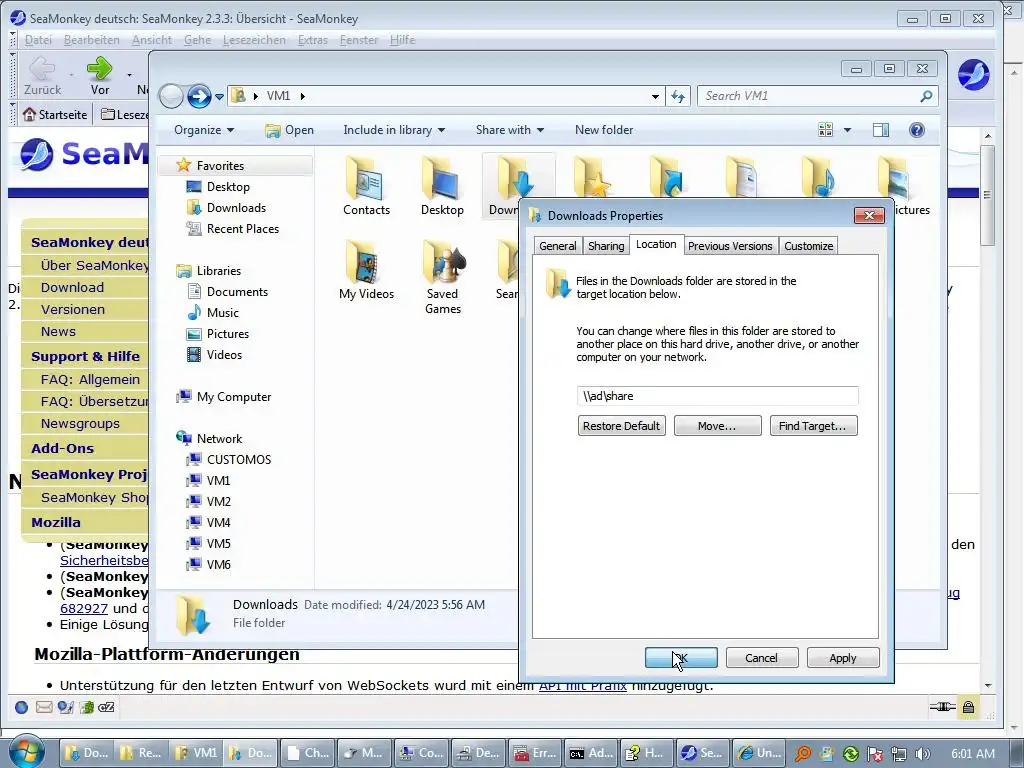This screenshot has width=1024, height=768.
Task: Select Recent Places in navigation pane
Action: [x=233, y=229]
